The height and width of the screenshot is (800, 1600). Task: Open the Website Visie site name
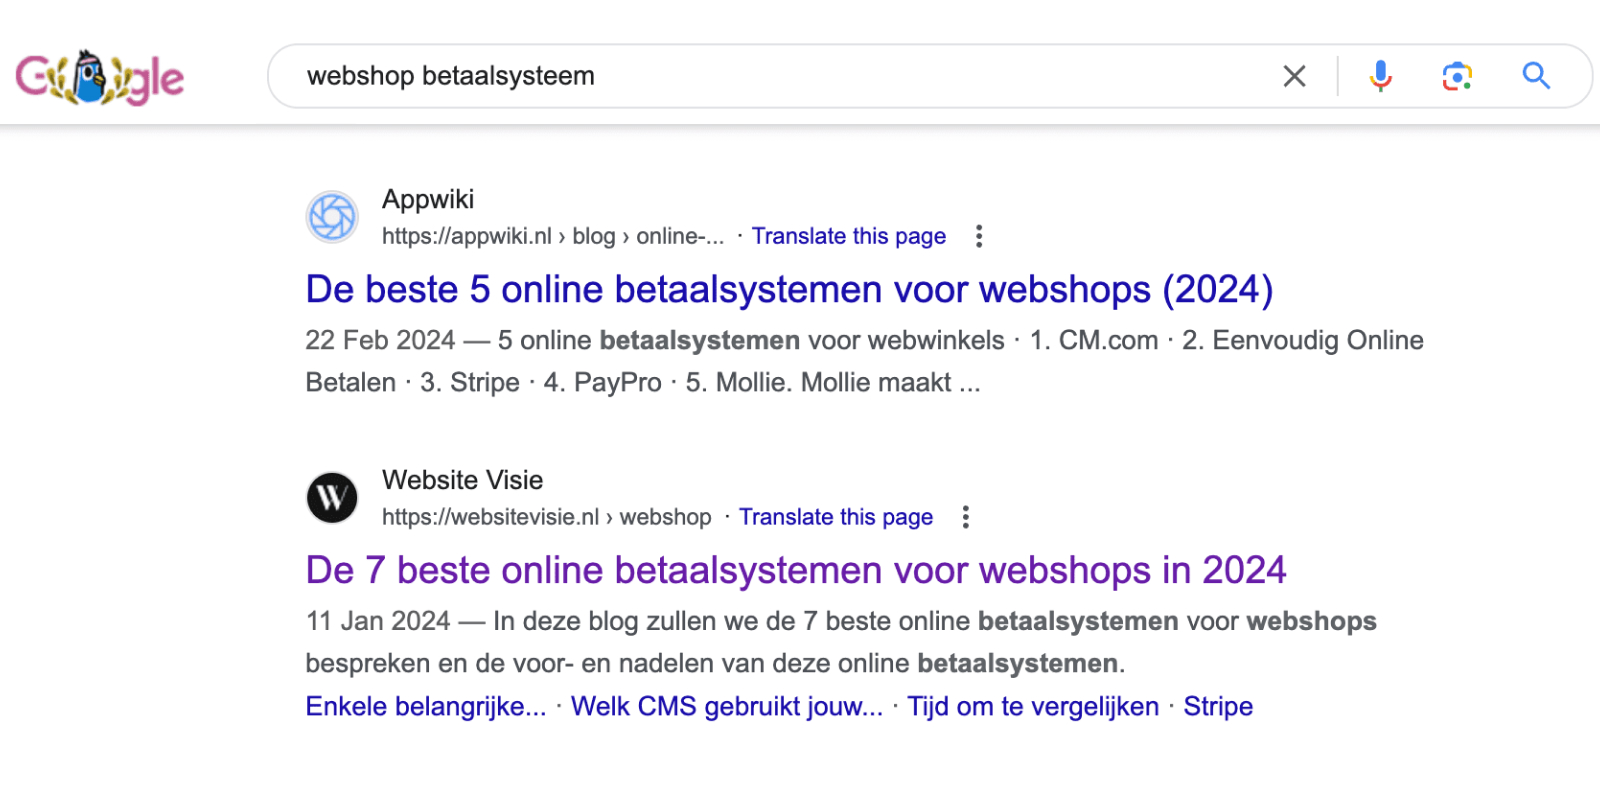coord(462,480)
